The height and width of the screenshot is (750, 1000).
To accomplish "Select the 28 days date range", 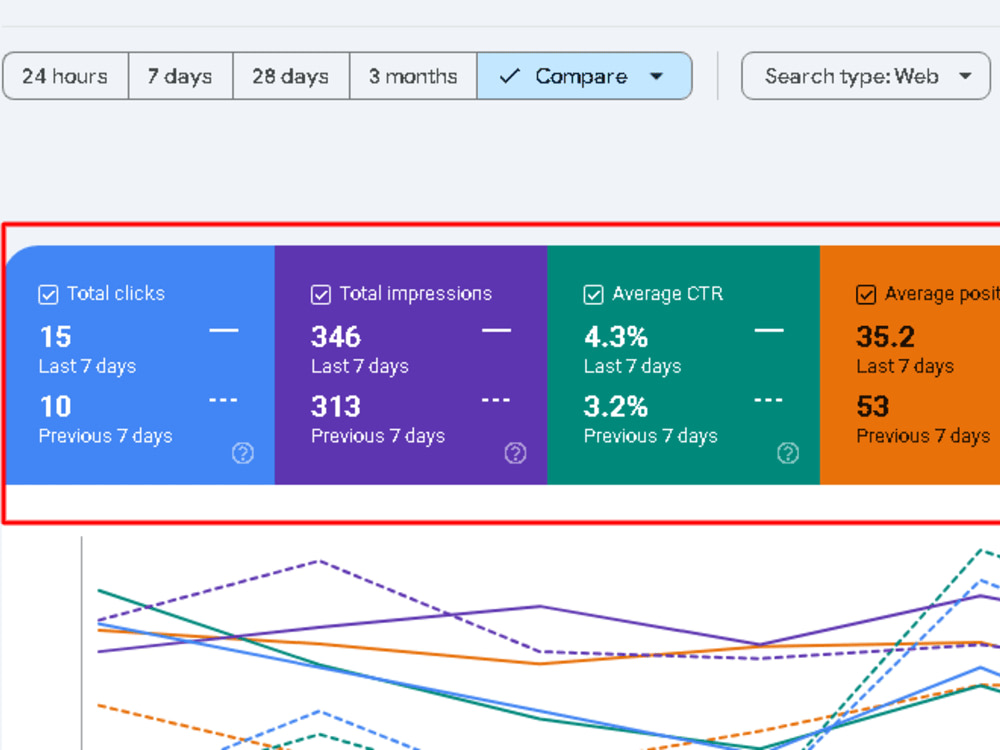I will tap(291, 76).
